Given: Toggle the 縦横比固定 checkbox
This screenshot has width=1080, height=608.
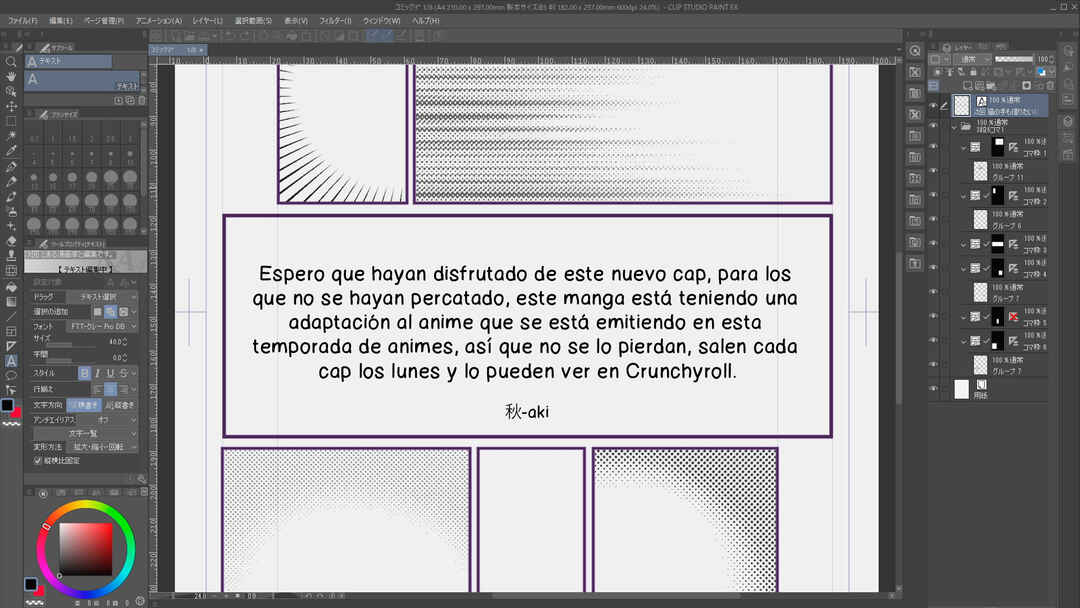Looking at the screenshot, I should (x=38, y=461).
